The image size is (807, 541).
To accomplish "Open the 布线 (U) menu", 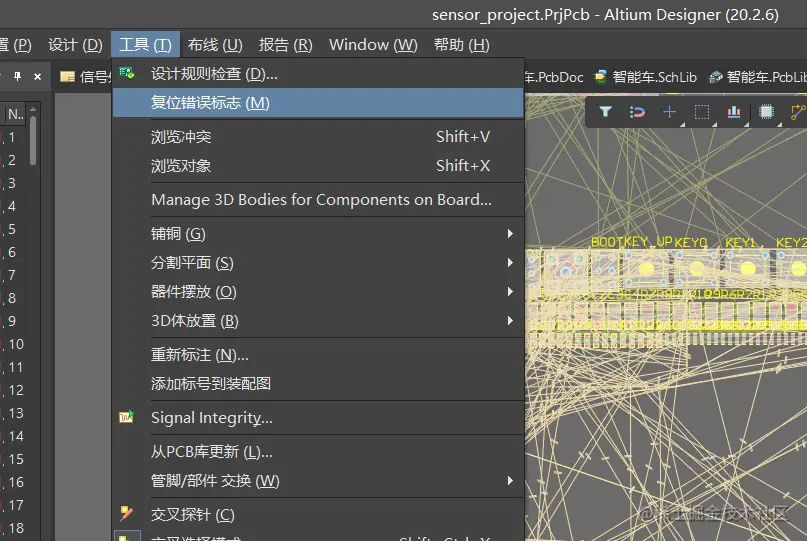I will [x=215, y=45].
